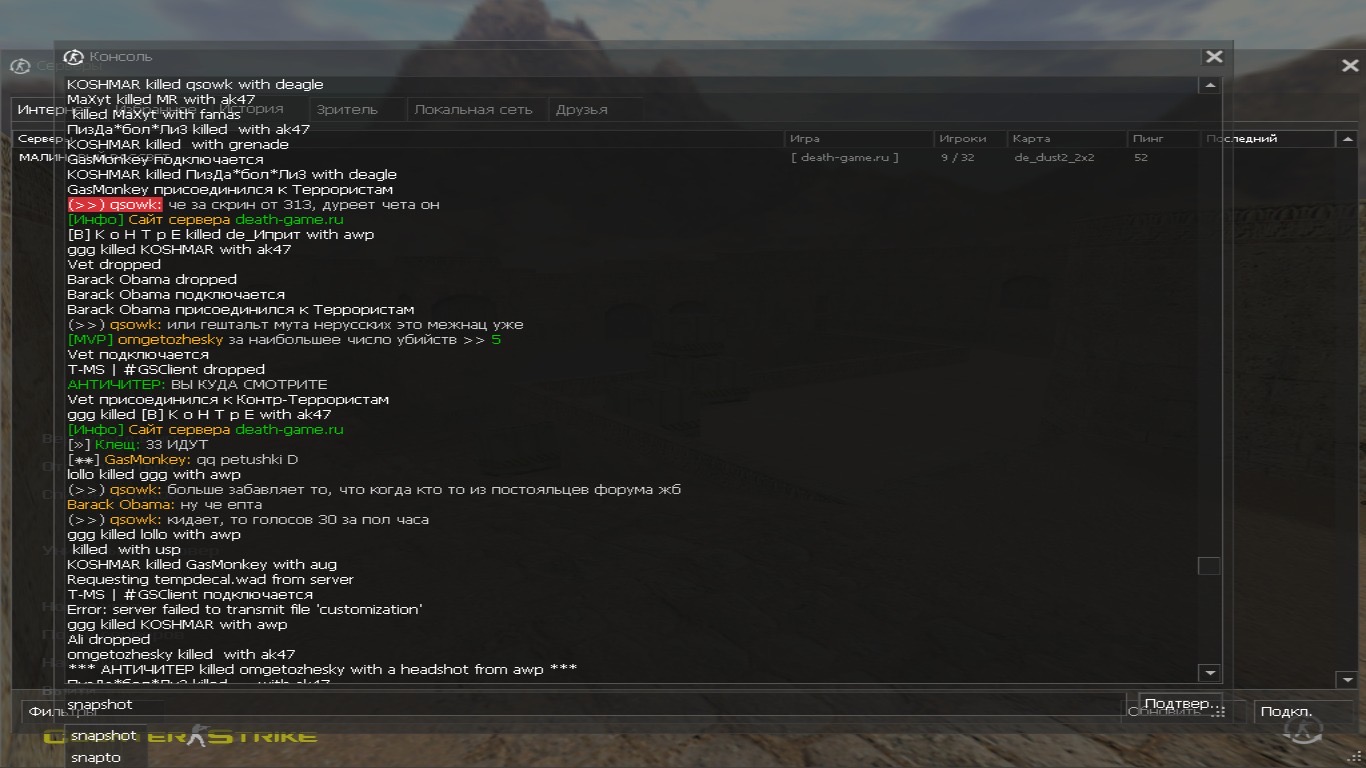Click the Counter-Strike logo at bottom left
1366x768 pixels.
point(180,738)
